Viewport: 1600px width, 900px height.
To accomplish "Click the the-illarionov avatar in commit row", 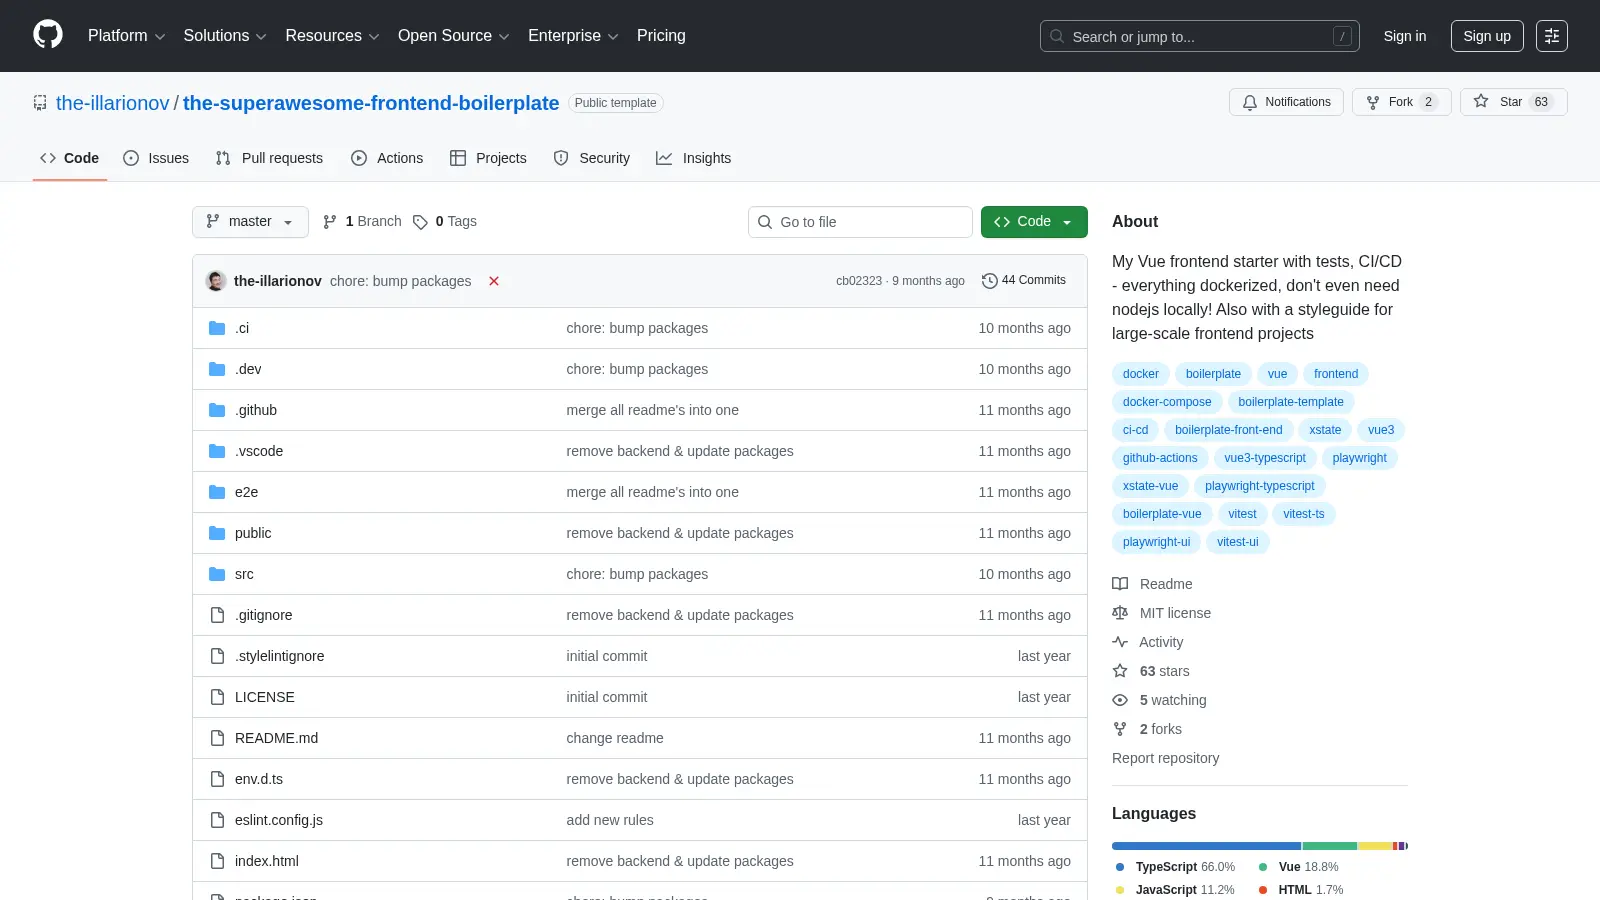I will (216, 281).
